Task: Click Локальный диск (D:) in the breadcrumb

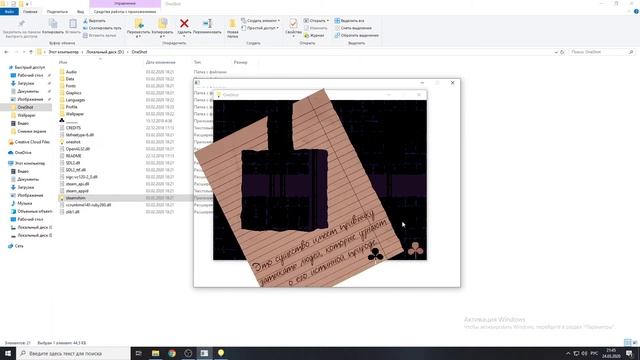Action: (x=105, y=52)
